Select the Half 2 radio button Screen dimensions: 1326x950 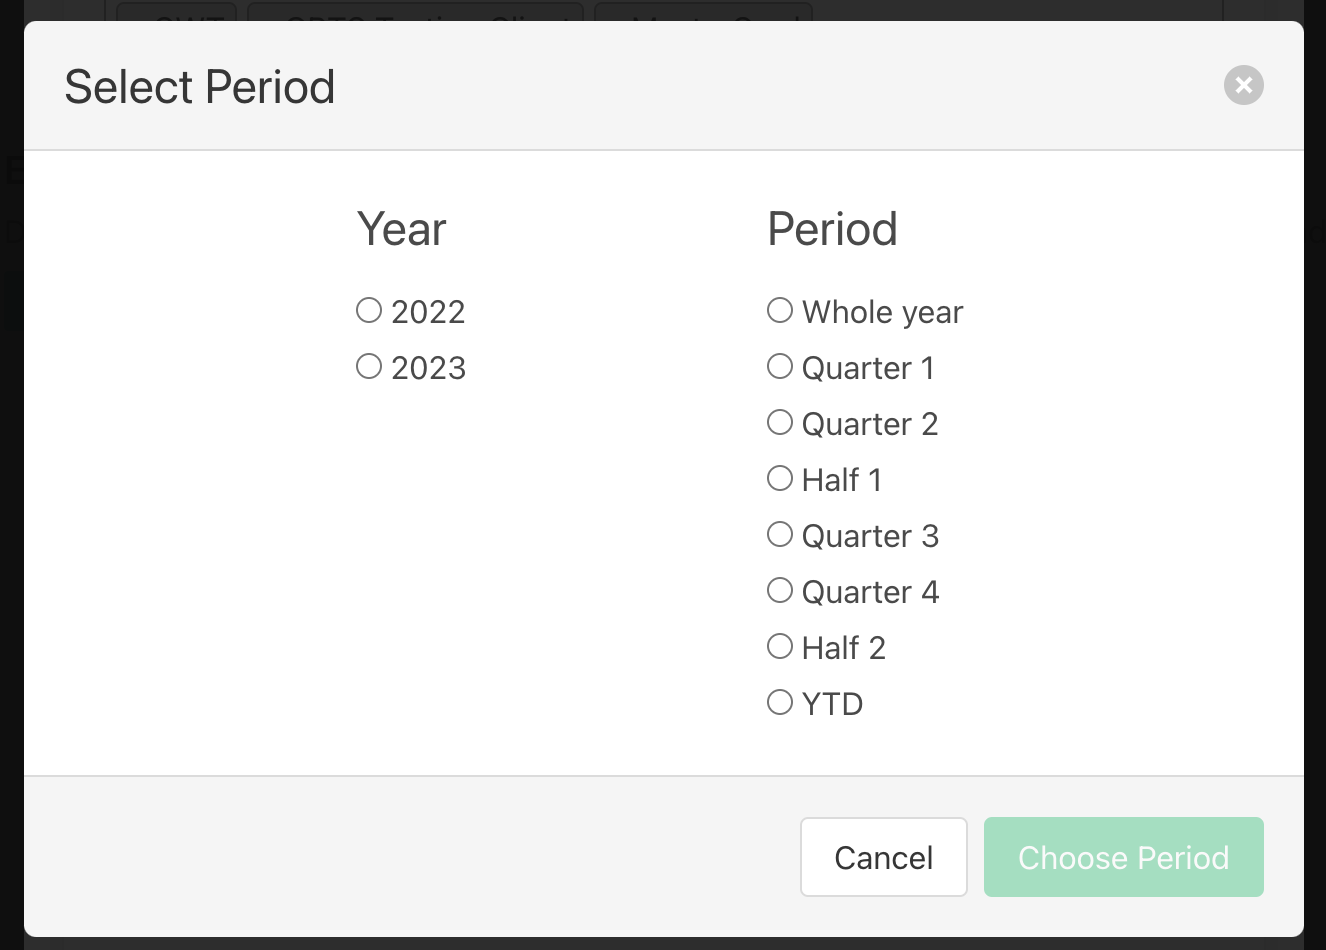pos(780,647)
